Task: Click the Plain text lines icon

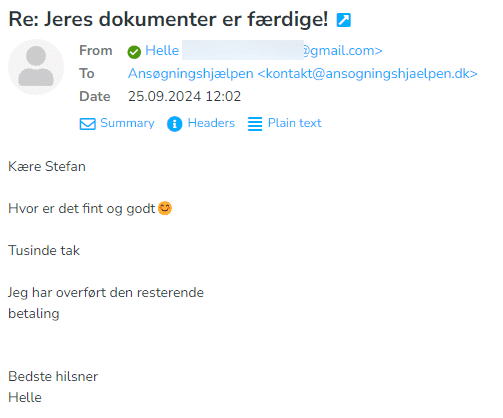Action: [x=255, y=124]
